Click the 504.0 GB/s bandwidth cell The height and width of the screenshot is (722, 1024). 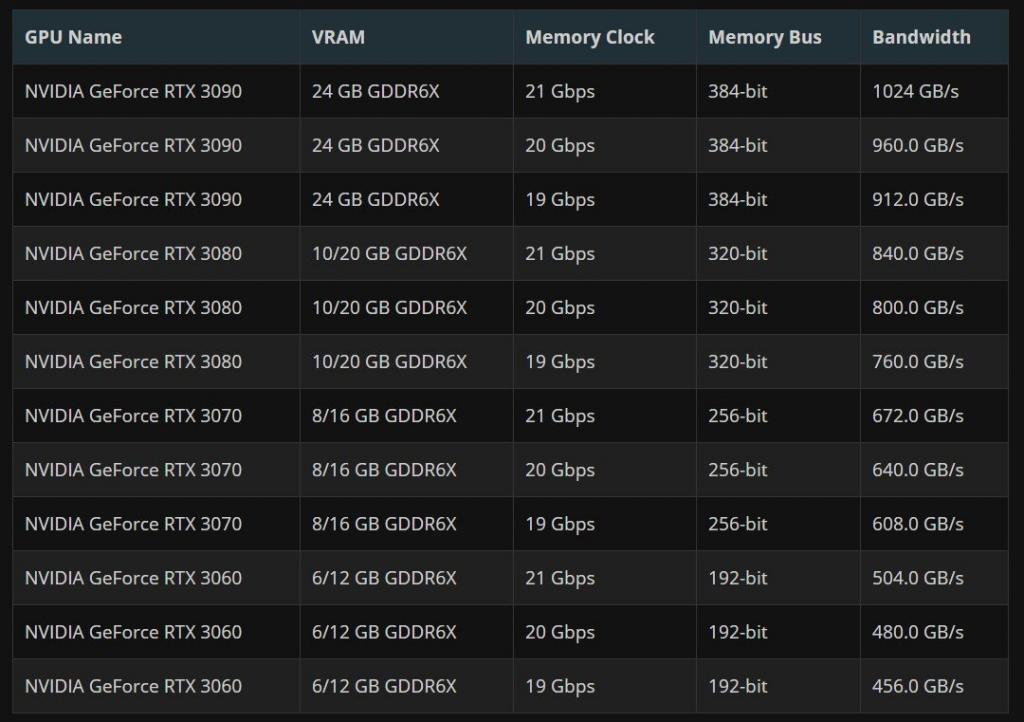tap(917, 577)
